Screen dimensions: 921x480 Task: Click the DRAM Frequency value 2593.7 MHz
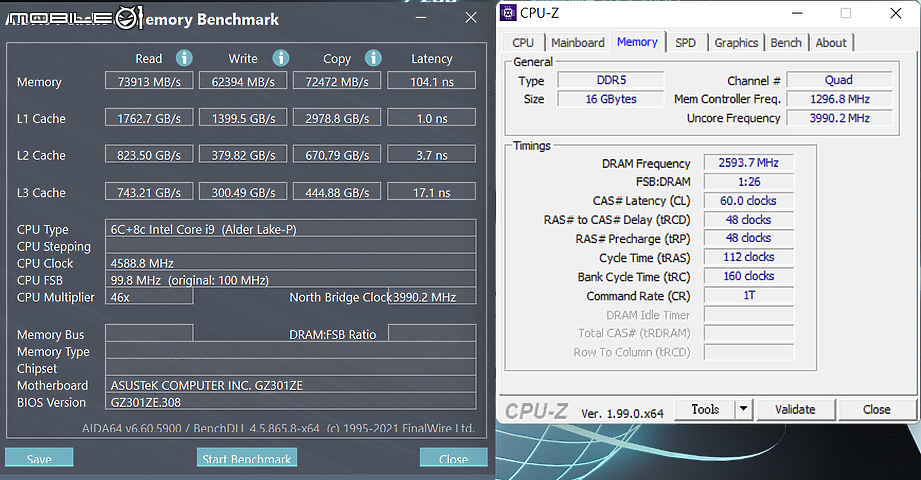749,163
